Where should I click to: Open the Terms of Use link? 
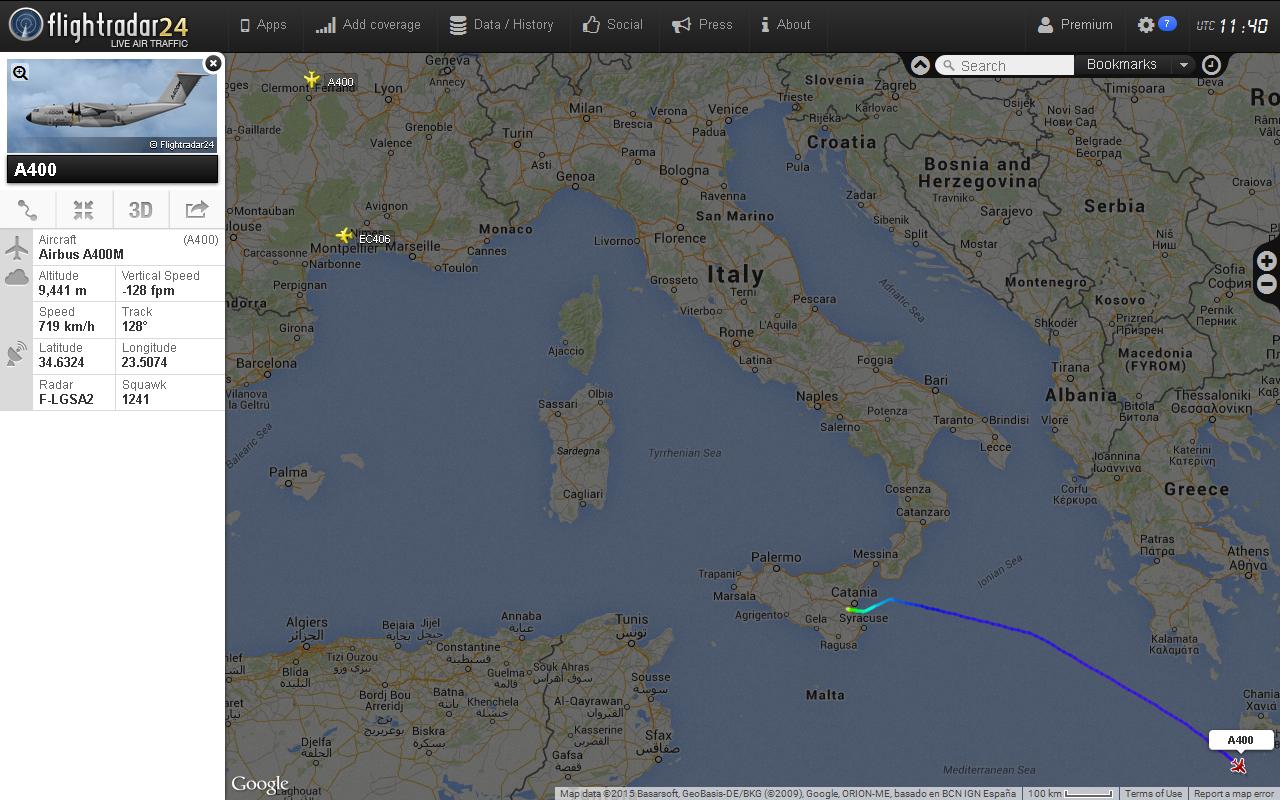click(x=1153, y=794)
